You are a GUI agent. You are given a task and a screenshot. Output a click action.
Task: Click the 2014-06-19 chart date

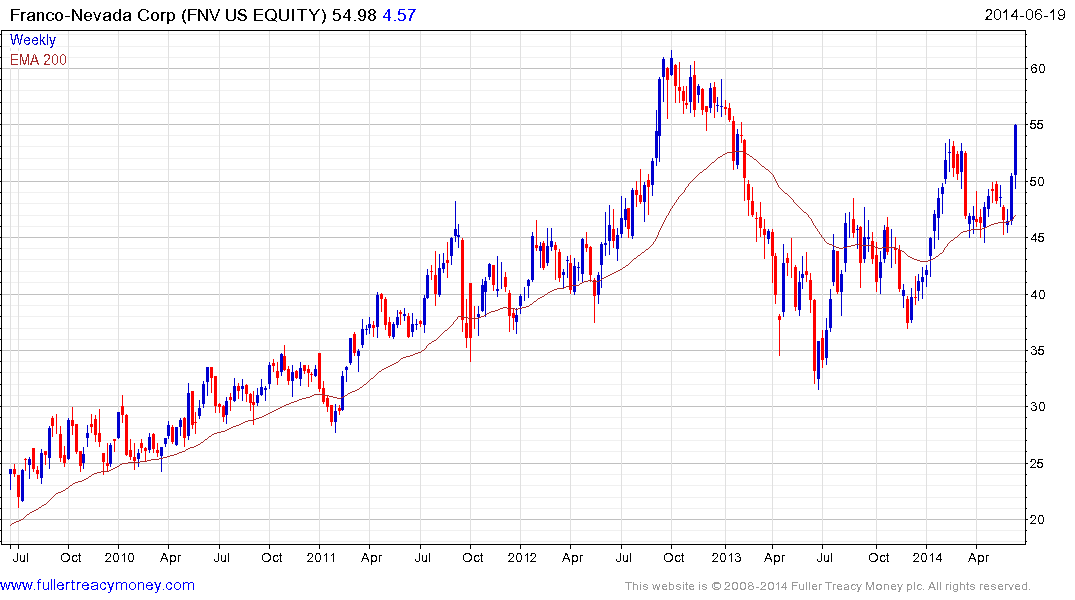coord(1024,15)
